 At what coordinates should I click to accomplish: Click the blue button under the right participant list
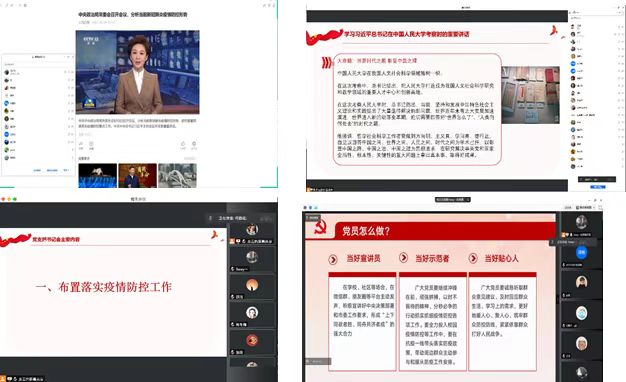[x=597, y=187]
